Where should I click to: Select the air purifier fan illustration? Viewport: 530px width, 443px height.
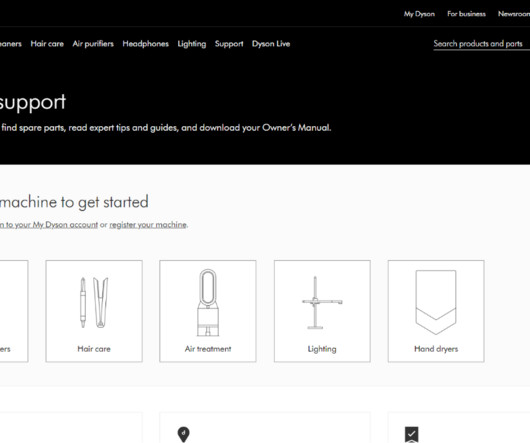coord(208,302)
